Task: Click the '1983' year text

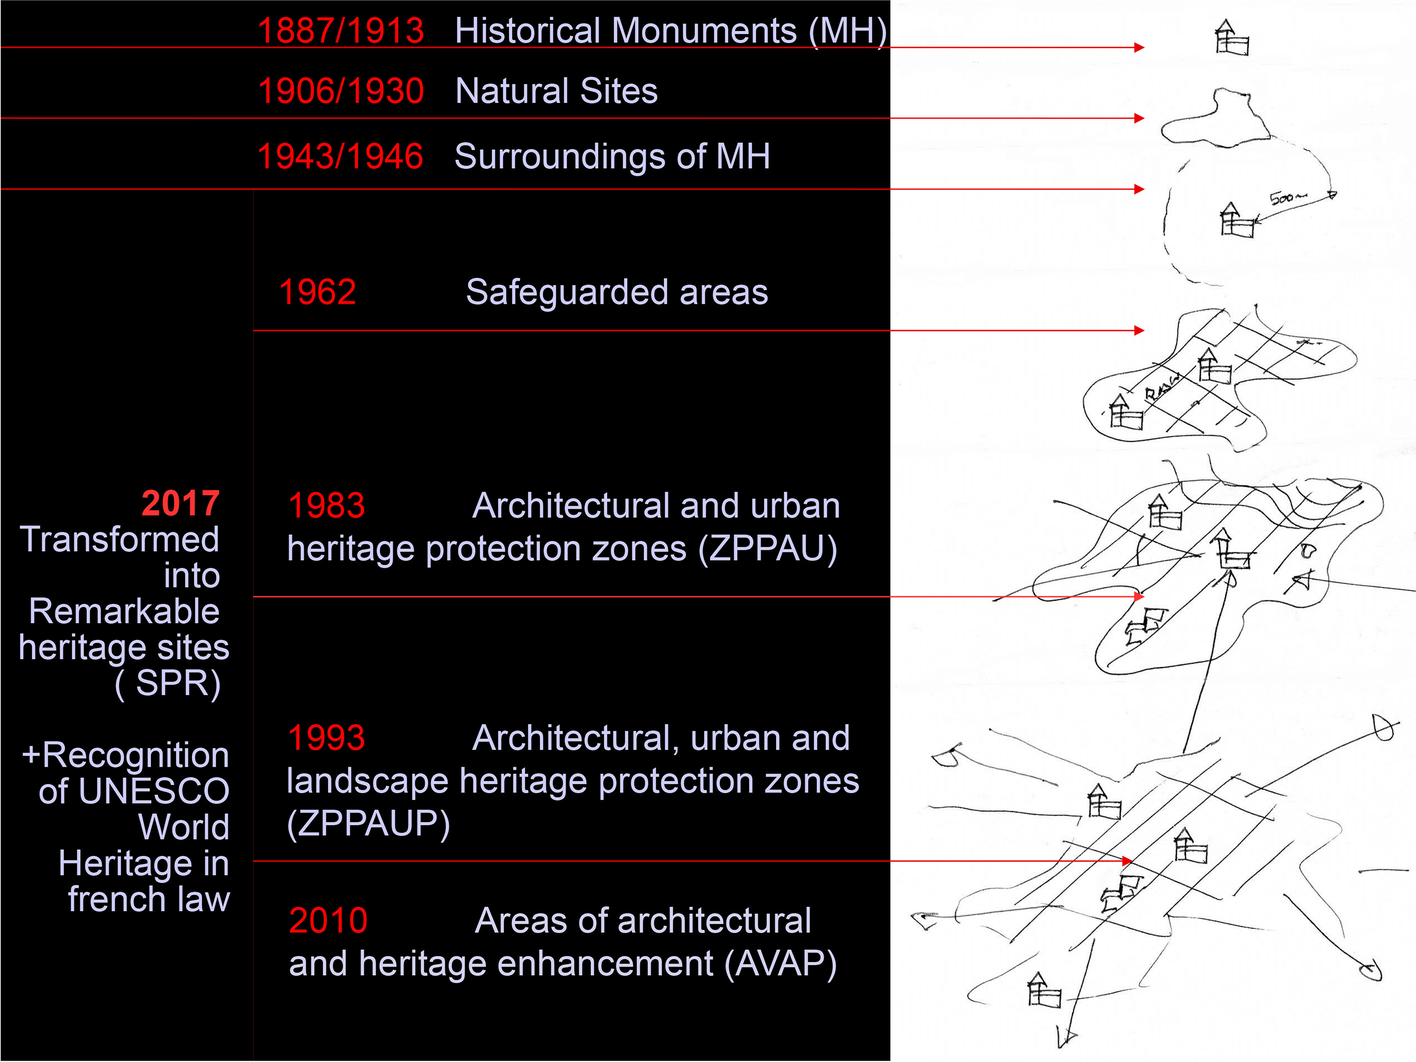Action: pos(326,506)
